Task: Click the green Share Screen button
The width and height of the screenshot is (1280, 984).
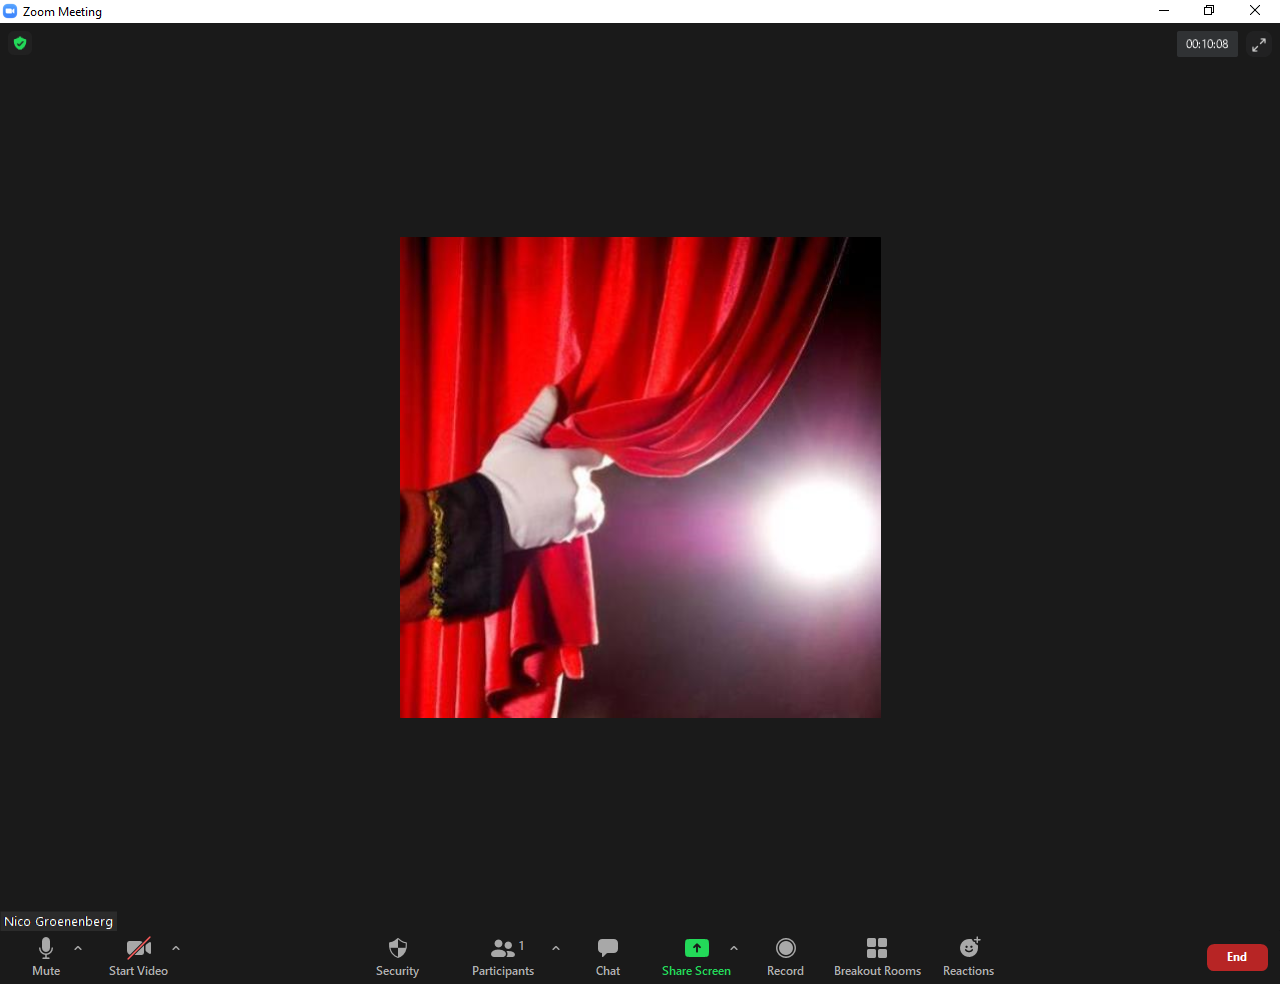Action: (696, 957)
